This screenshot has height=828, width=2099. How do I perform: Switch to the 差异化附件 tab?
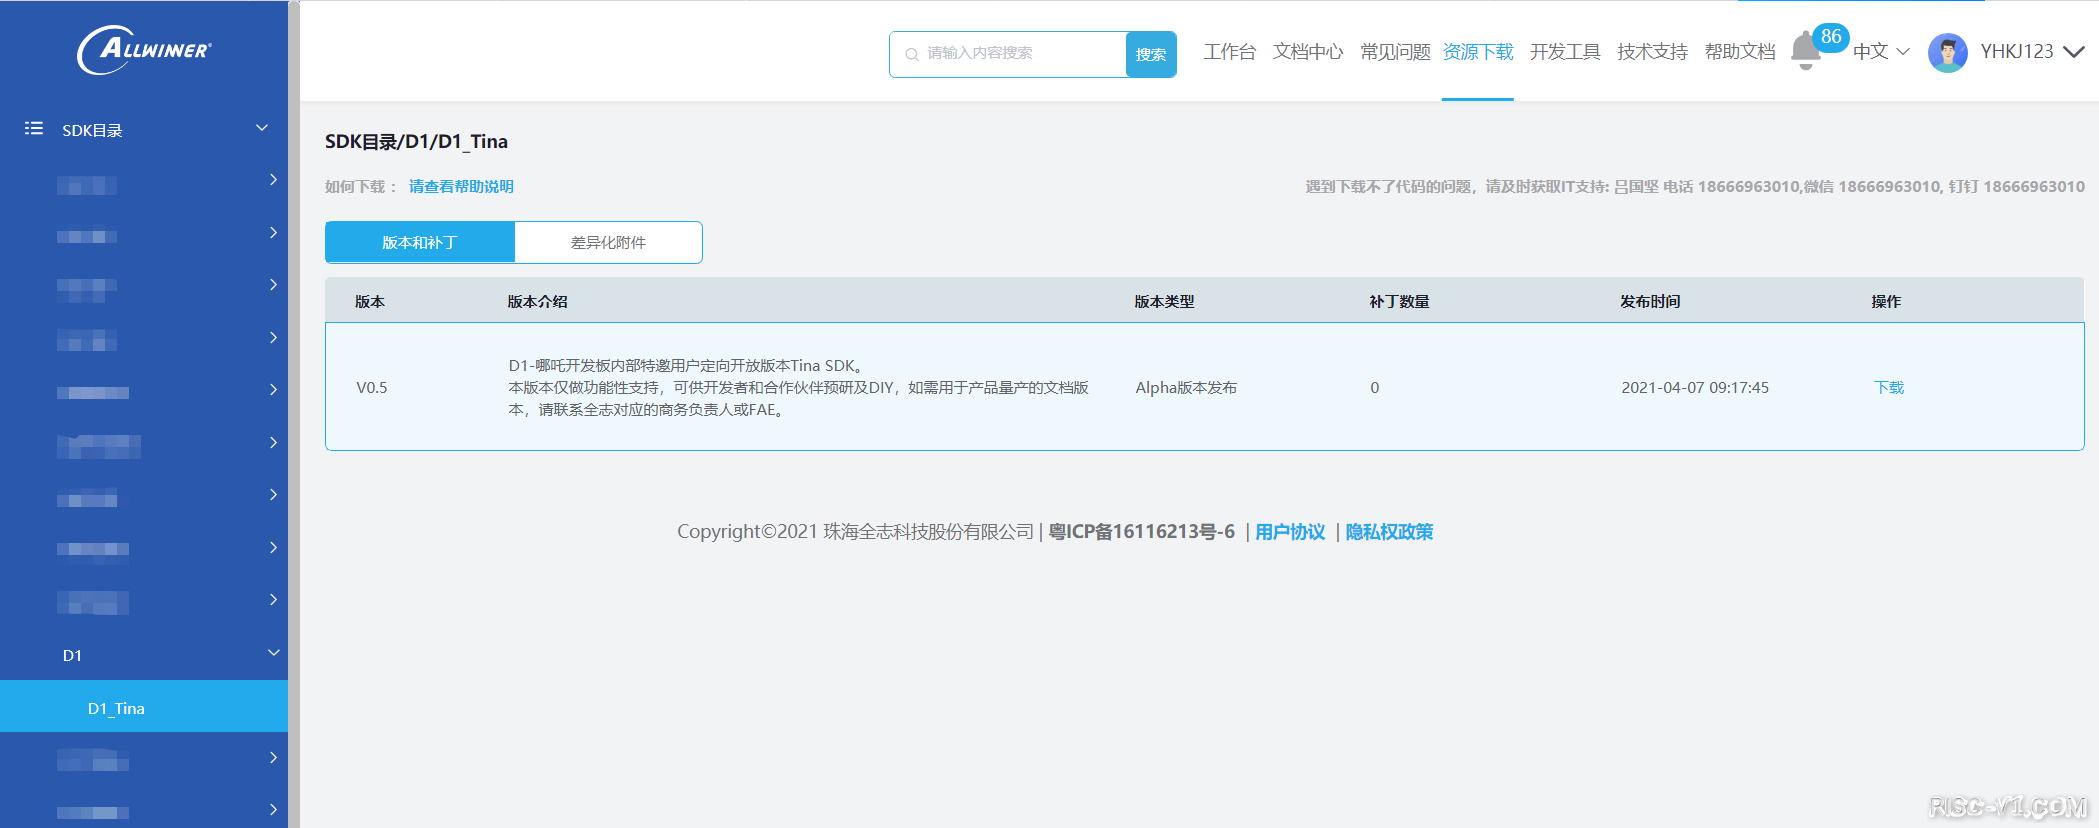pos(608,242)
